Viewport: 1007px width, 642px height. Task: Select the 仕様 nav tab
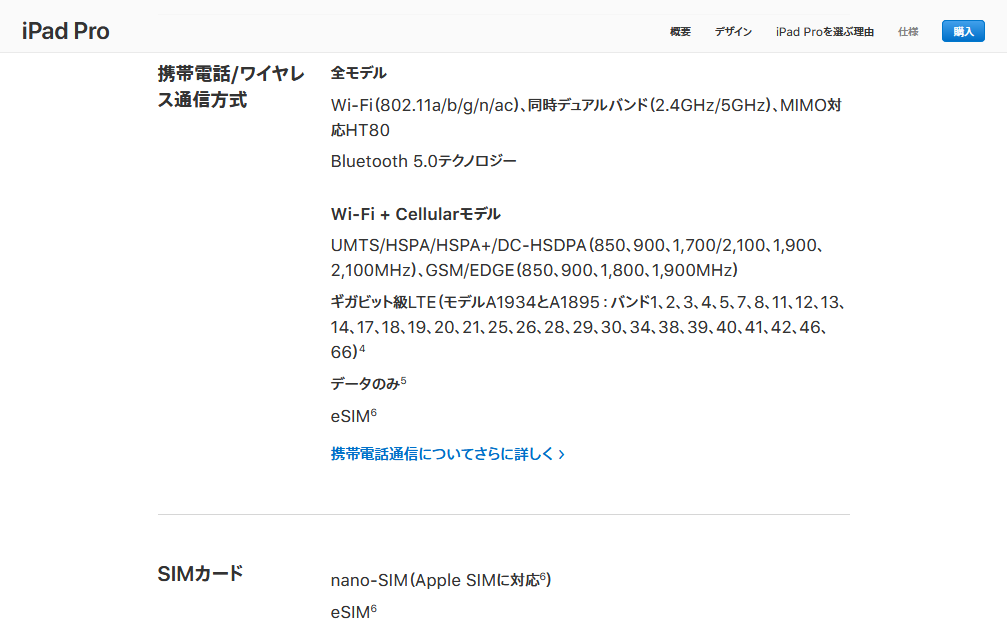pyautogui.click(x=908, y=31)
